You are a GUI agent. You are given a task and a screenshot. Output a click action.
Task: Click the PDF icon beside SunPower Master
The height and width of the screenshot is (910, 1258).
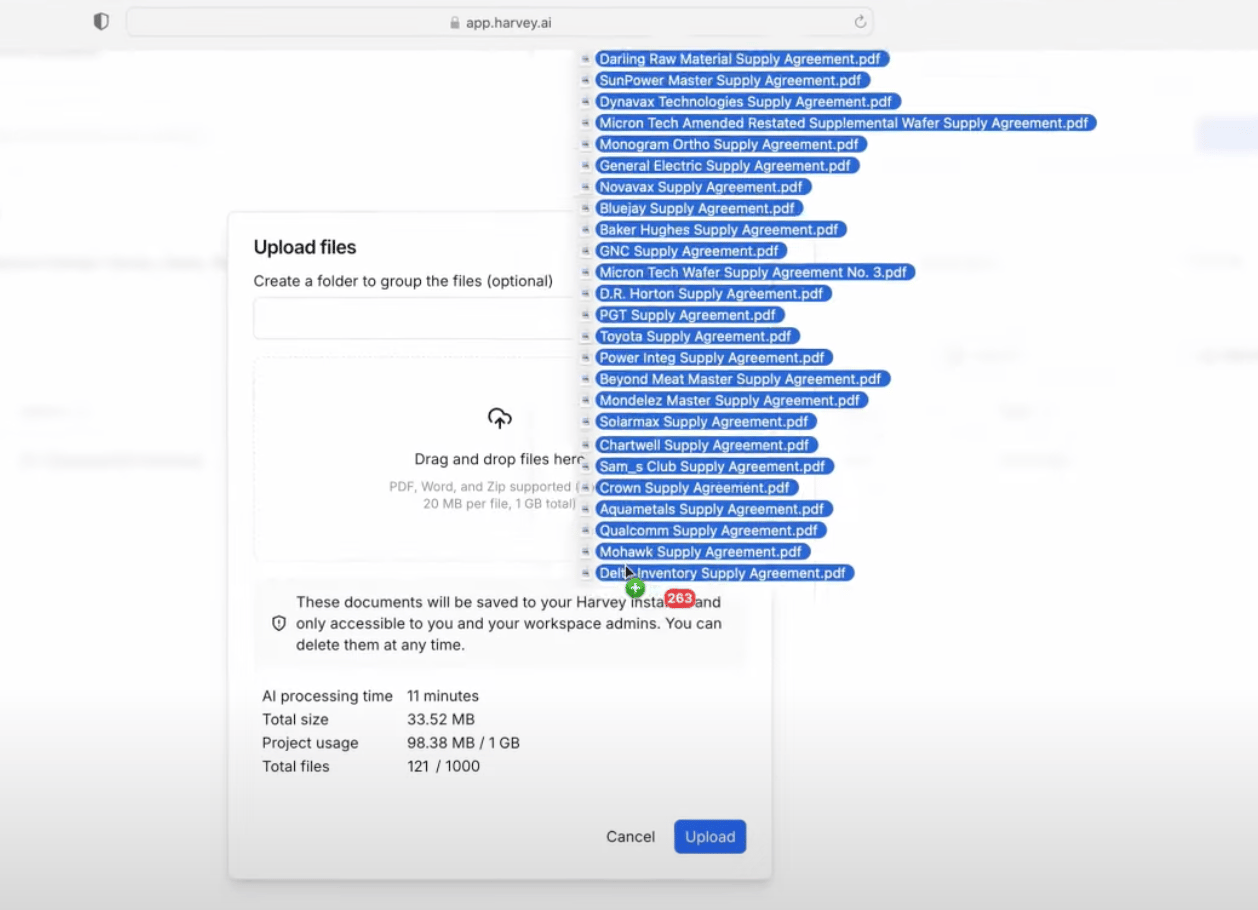586,80
